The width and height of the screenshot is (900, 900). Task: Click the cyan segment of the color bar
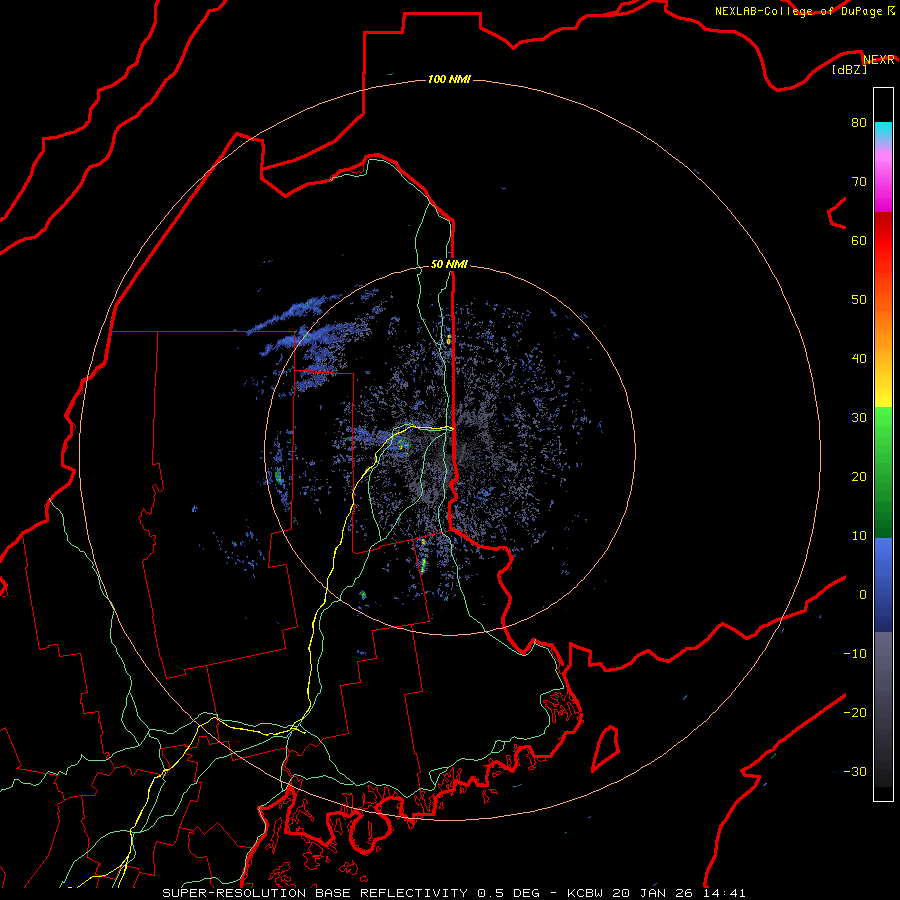[x=883, y=131]
